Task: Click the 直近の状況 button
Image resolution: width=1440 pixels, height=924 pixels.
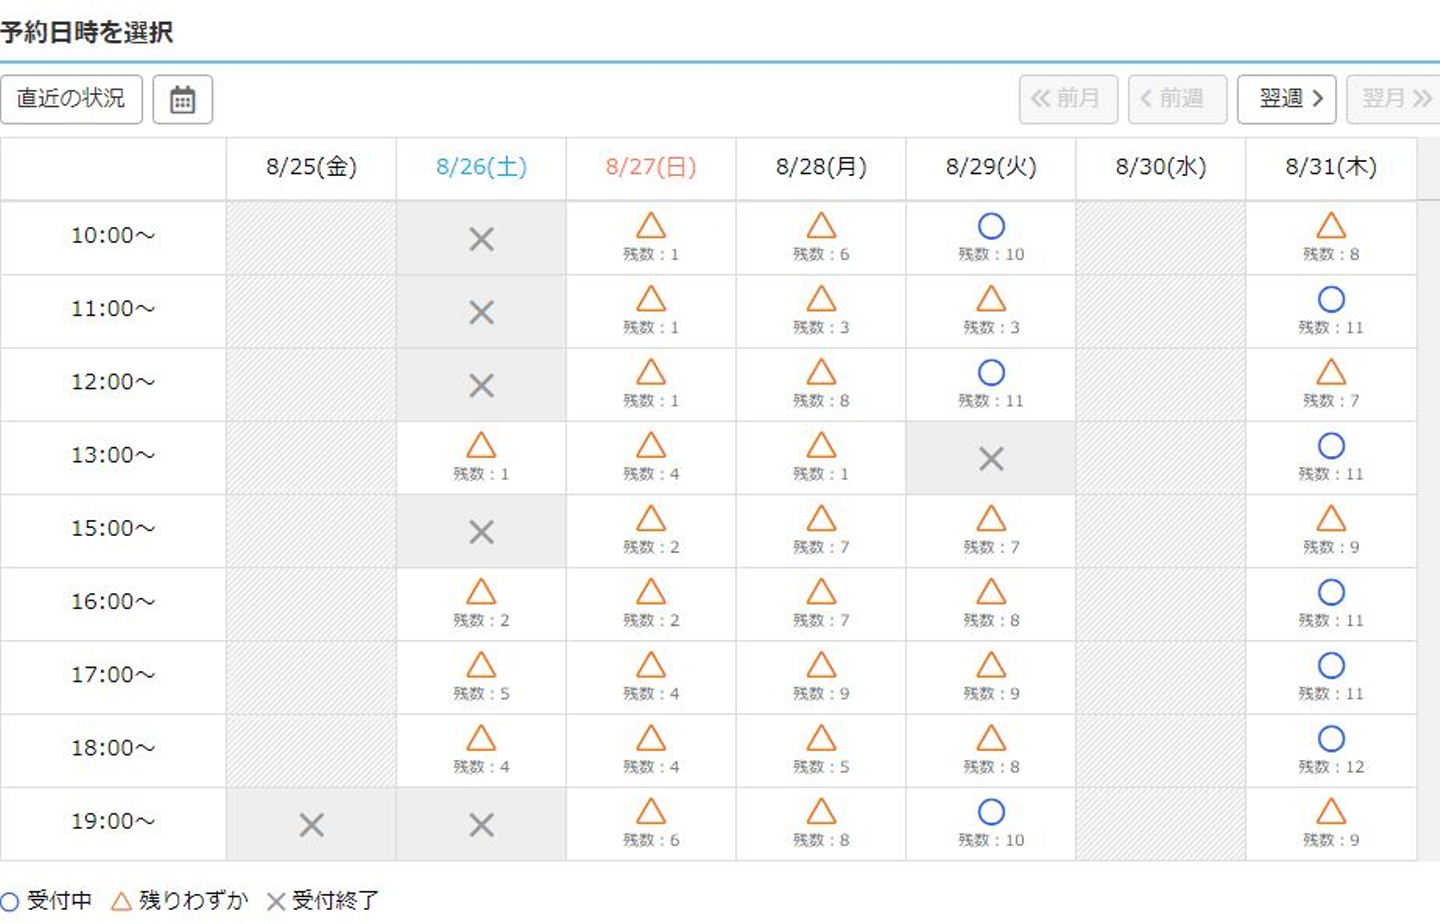Action: 71,99
